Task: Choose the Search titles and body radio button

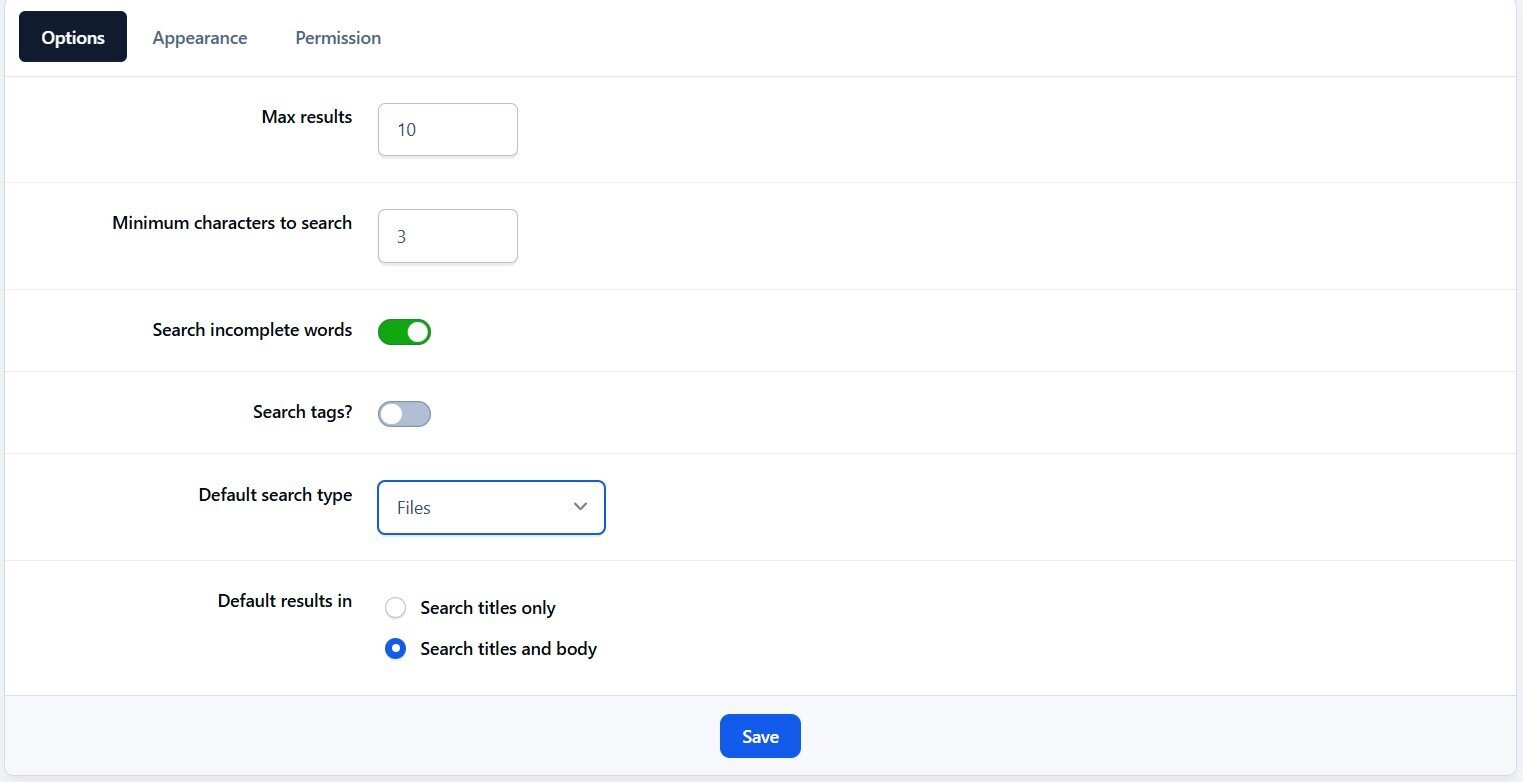Action: [x=396, y=649]
